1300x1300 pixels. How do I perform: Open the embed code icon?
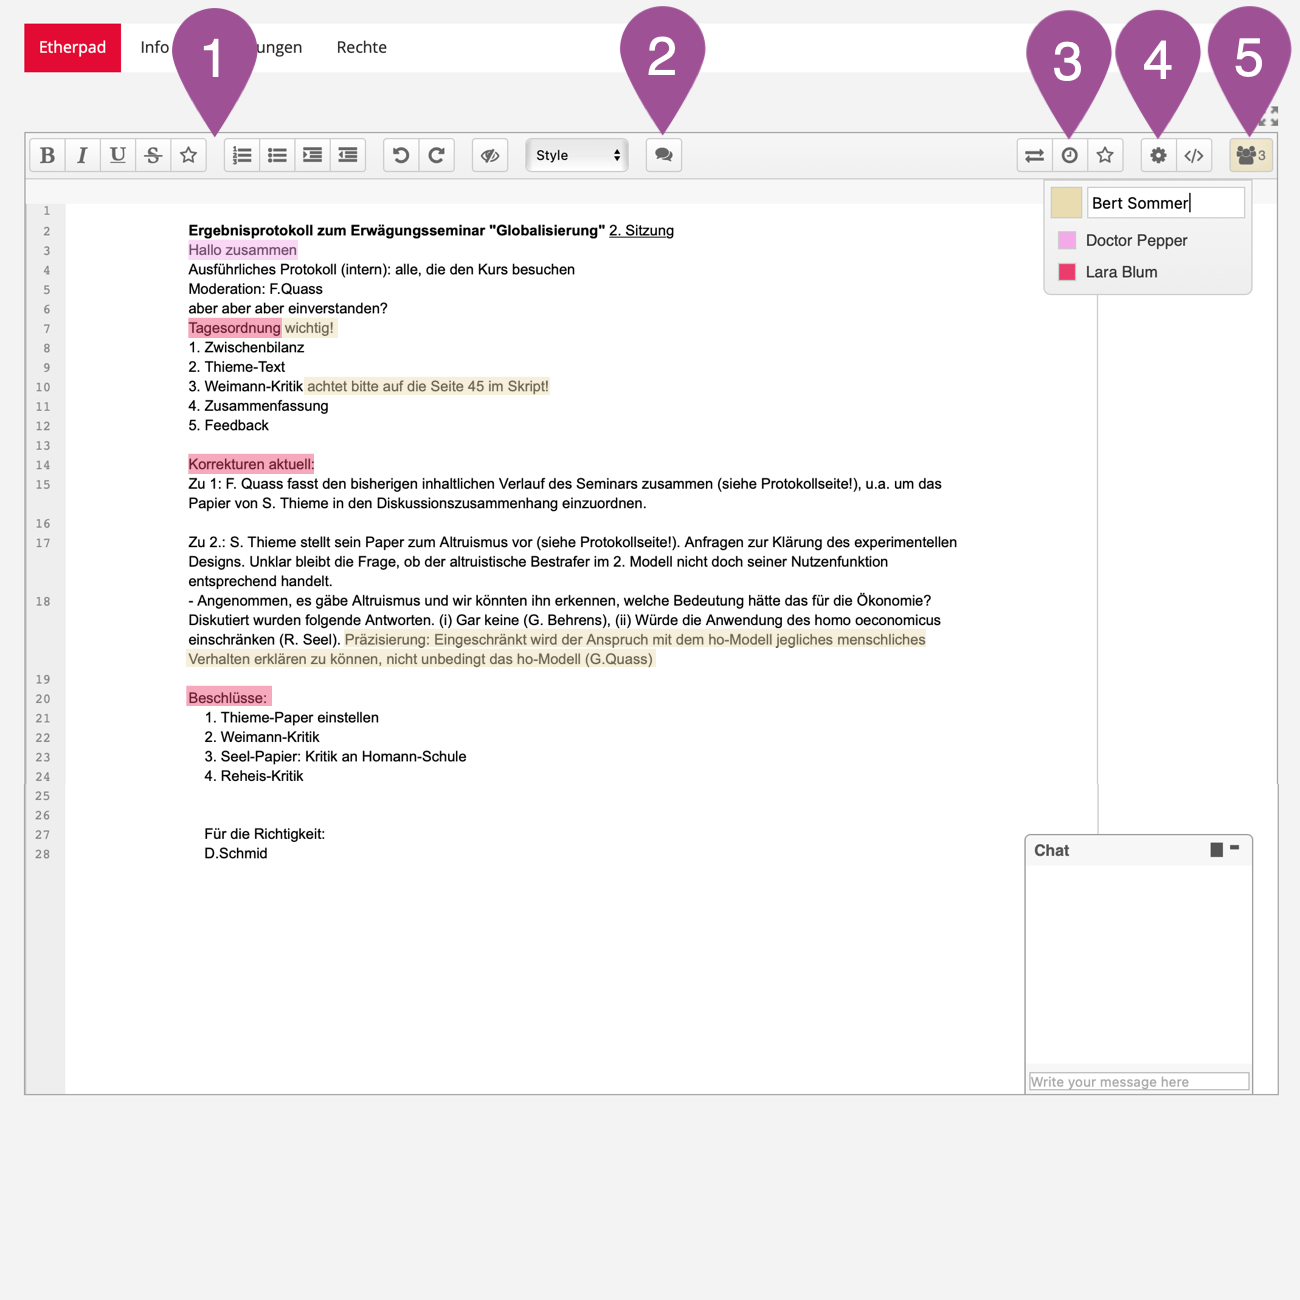coord(1194,155)
